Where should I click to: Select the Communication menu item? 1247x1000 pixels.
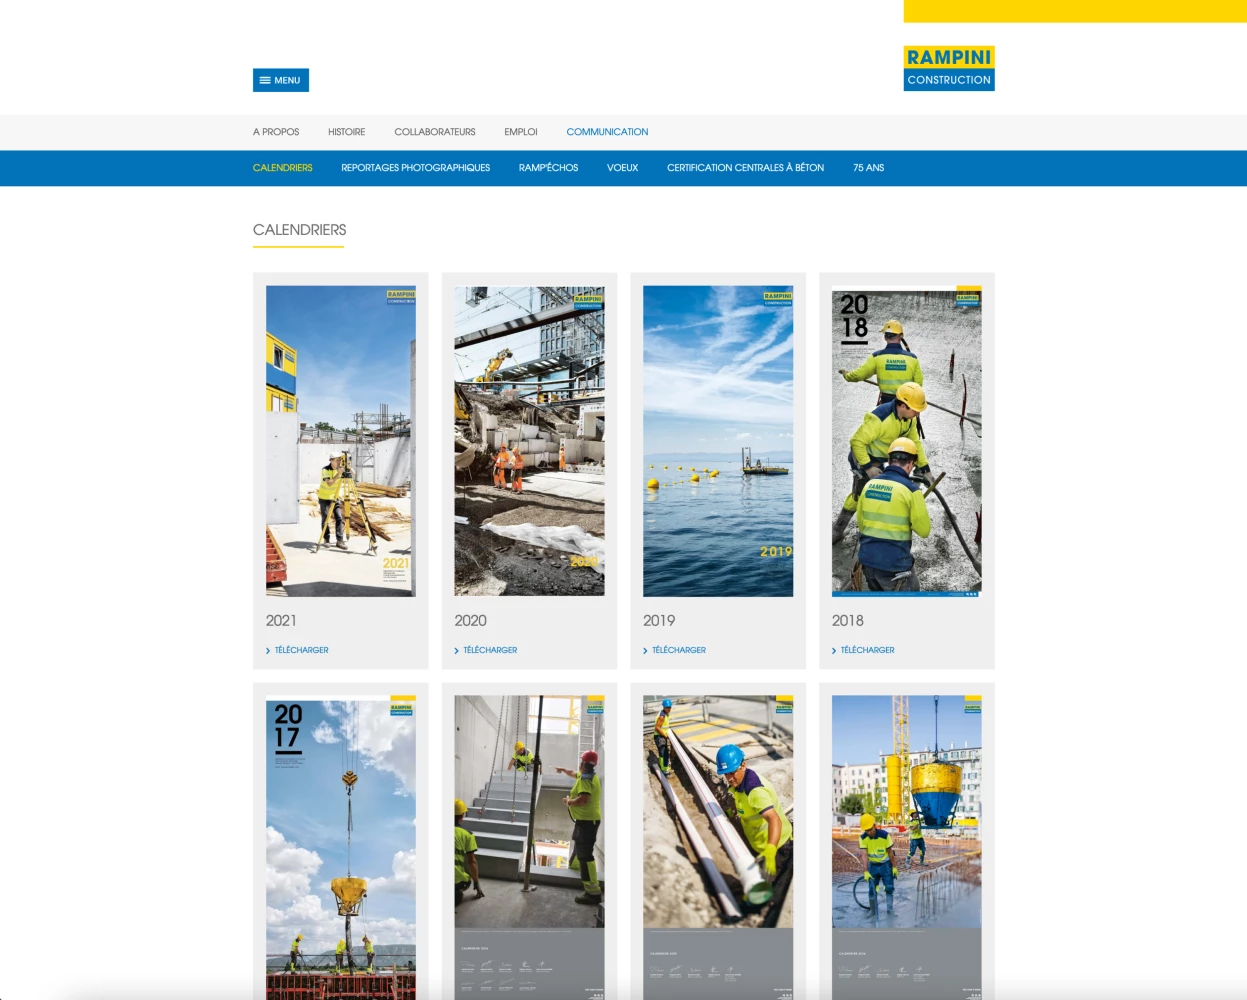tap(607, 132)
